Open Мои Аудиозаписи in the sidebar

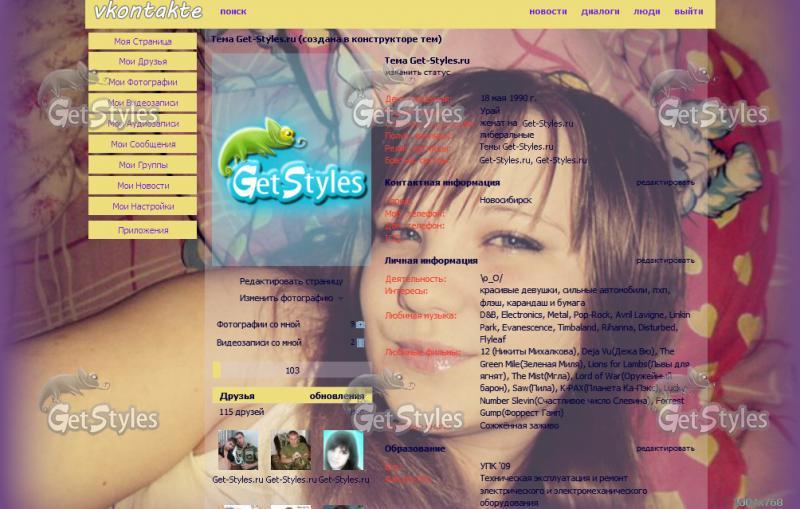pyautogui.click(x=142, y=123)
